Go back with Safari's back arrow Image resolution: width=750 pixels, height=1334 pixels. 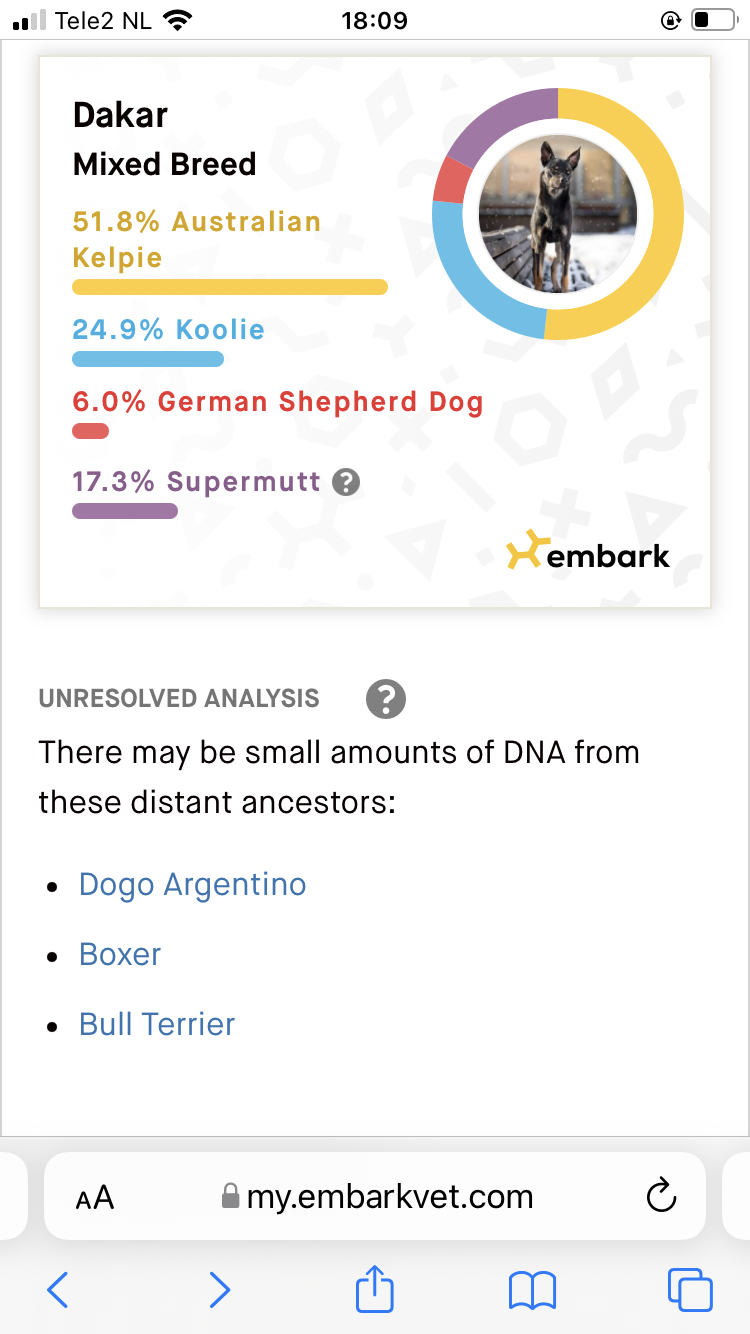tap(58, 1290)
